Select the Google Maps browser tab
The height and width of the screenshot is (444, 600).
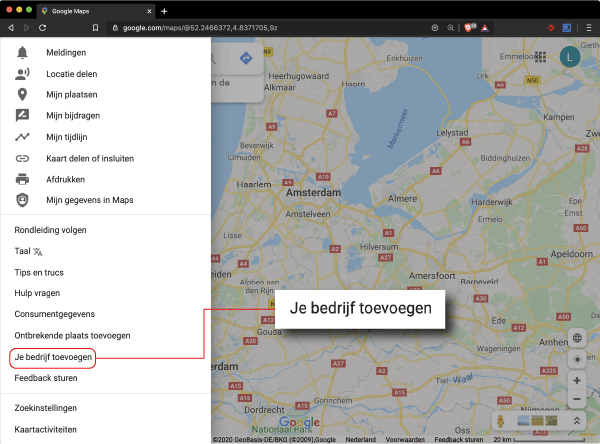(96, 11)
